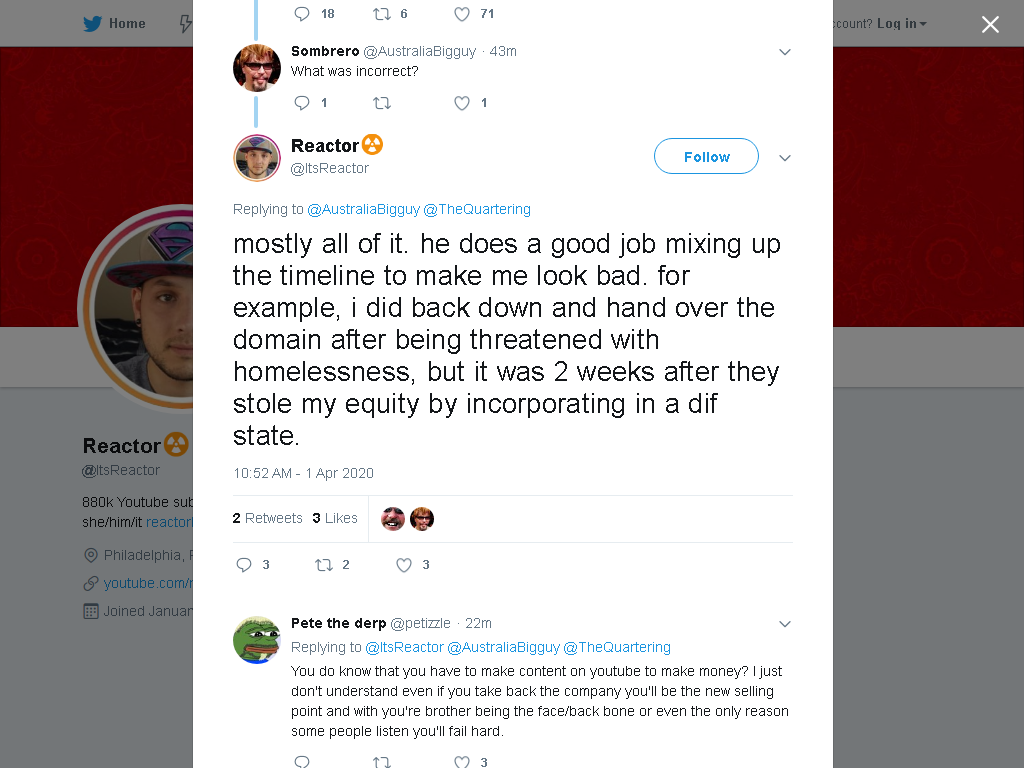
Task: Open the youtube.com profile link
Action: pos(148,583)
